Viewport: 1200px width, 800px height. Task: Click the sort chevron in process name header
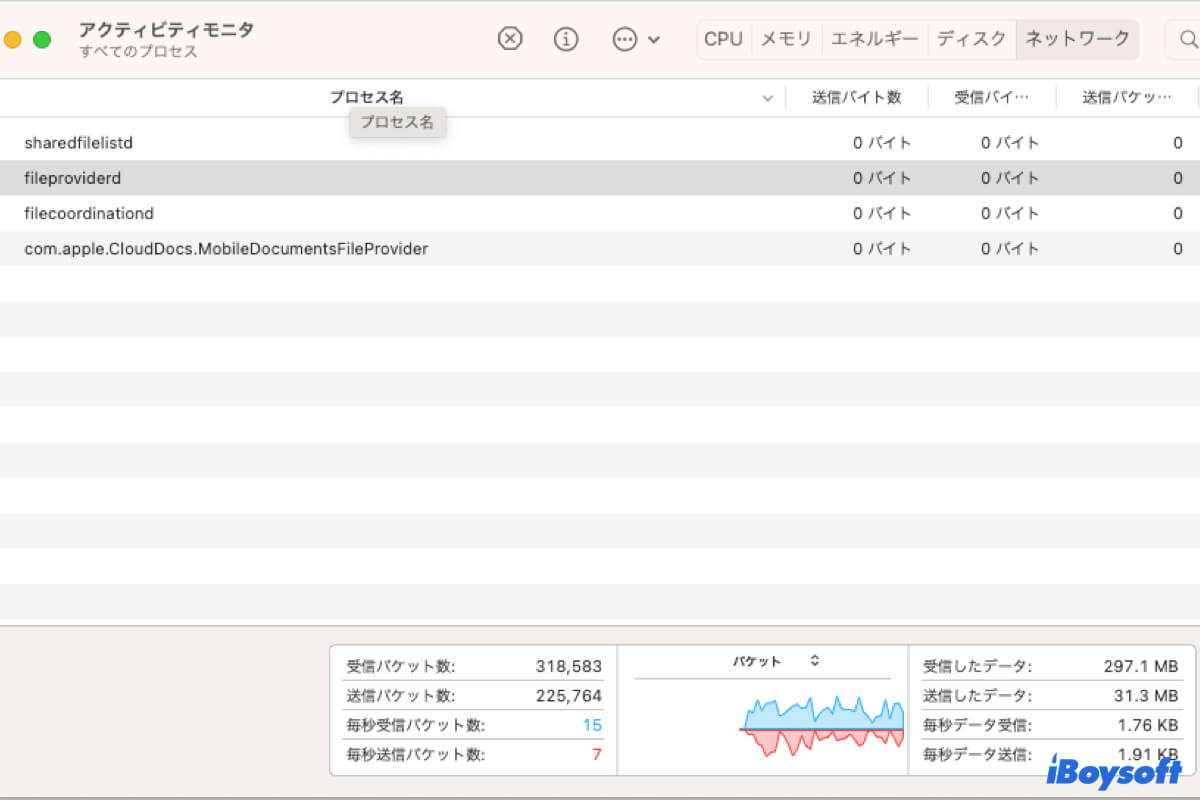click(x=768, y=98)
